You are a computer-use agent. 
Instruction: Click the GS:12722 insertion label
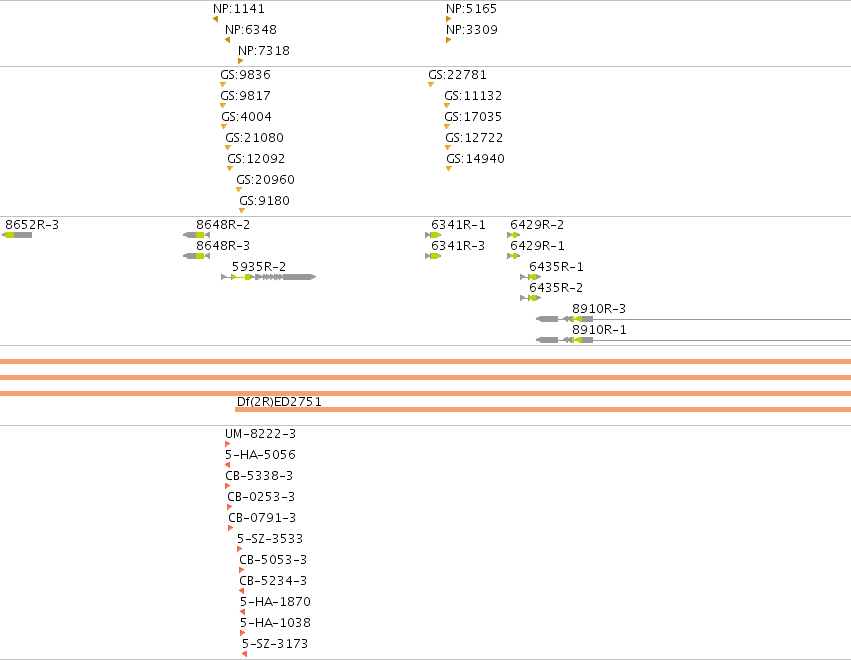point(474,138)
